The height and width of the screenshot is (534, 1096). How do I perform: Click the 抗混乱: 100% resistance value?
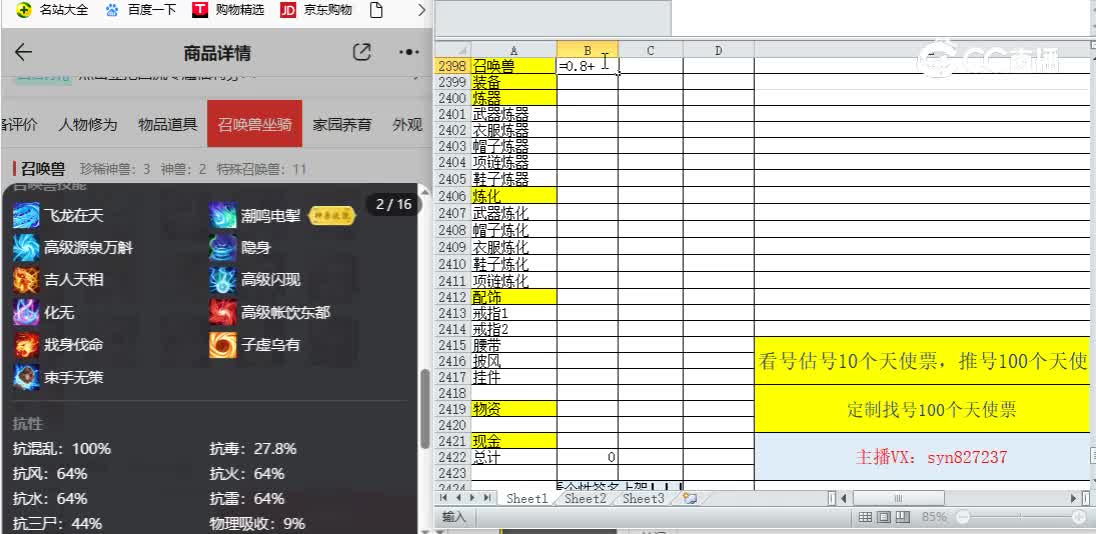tap(62, 448)
